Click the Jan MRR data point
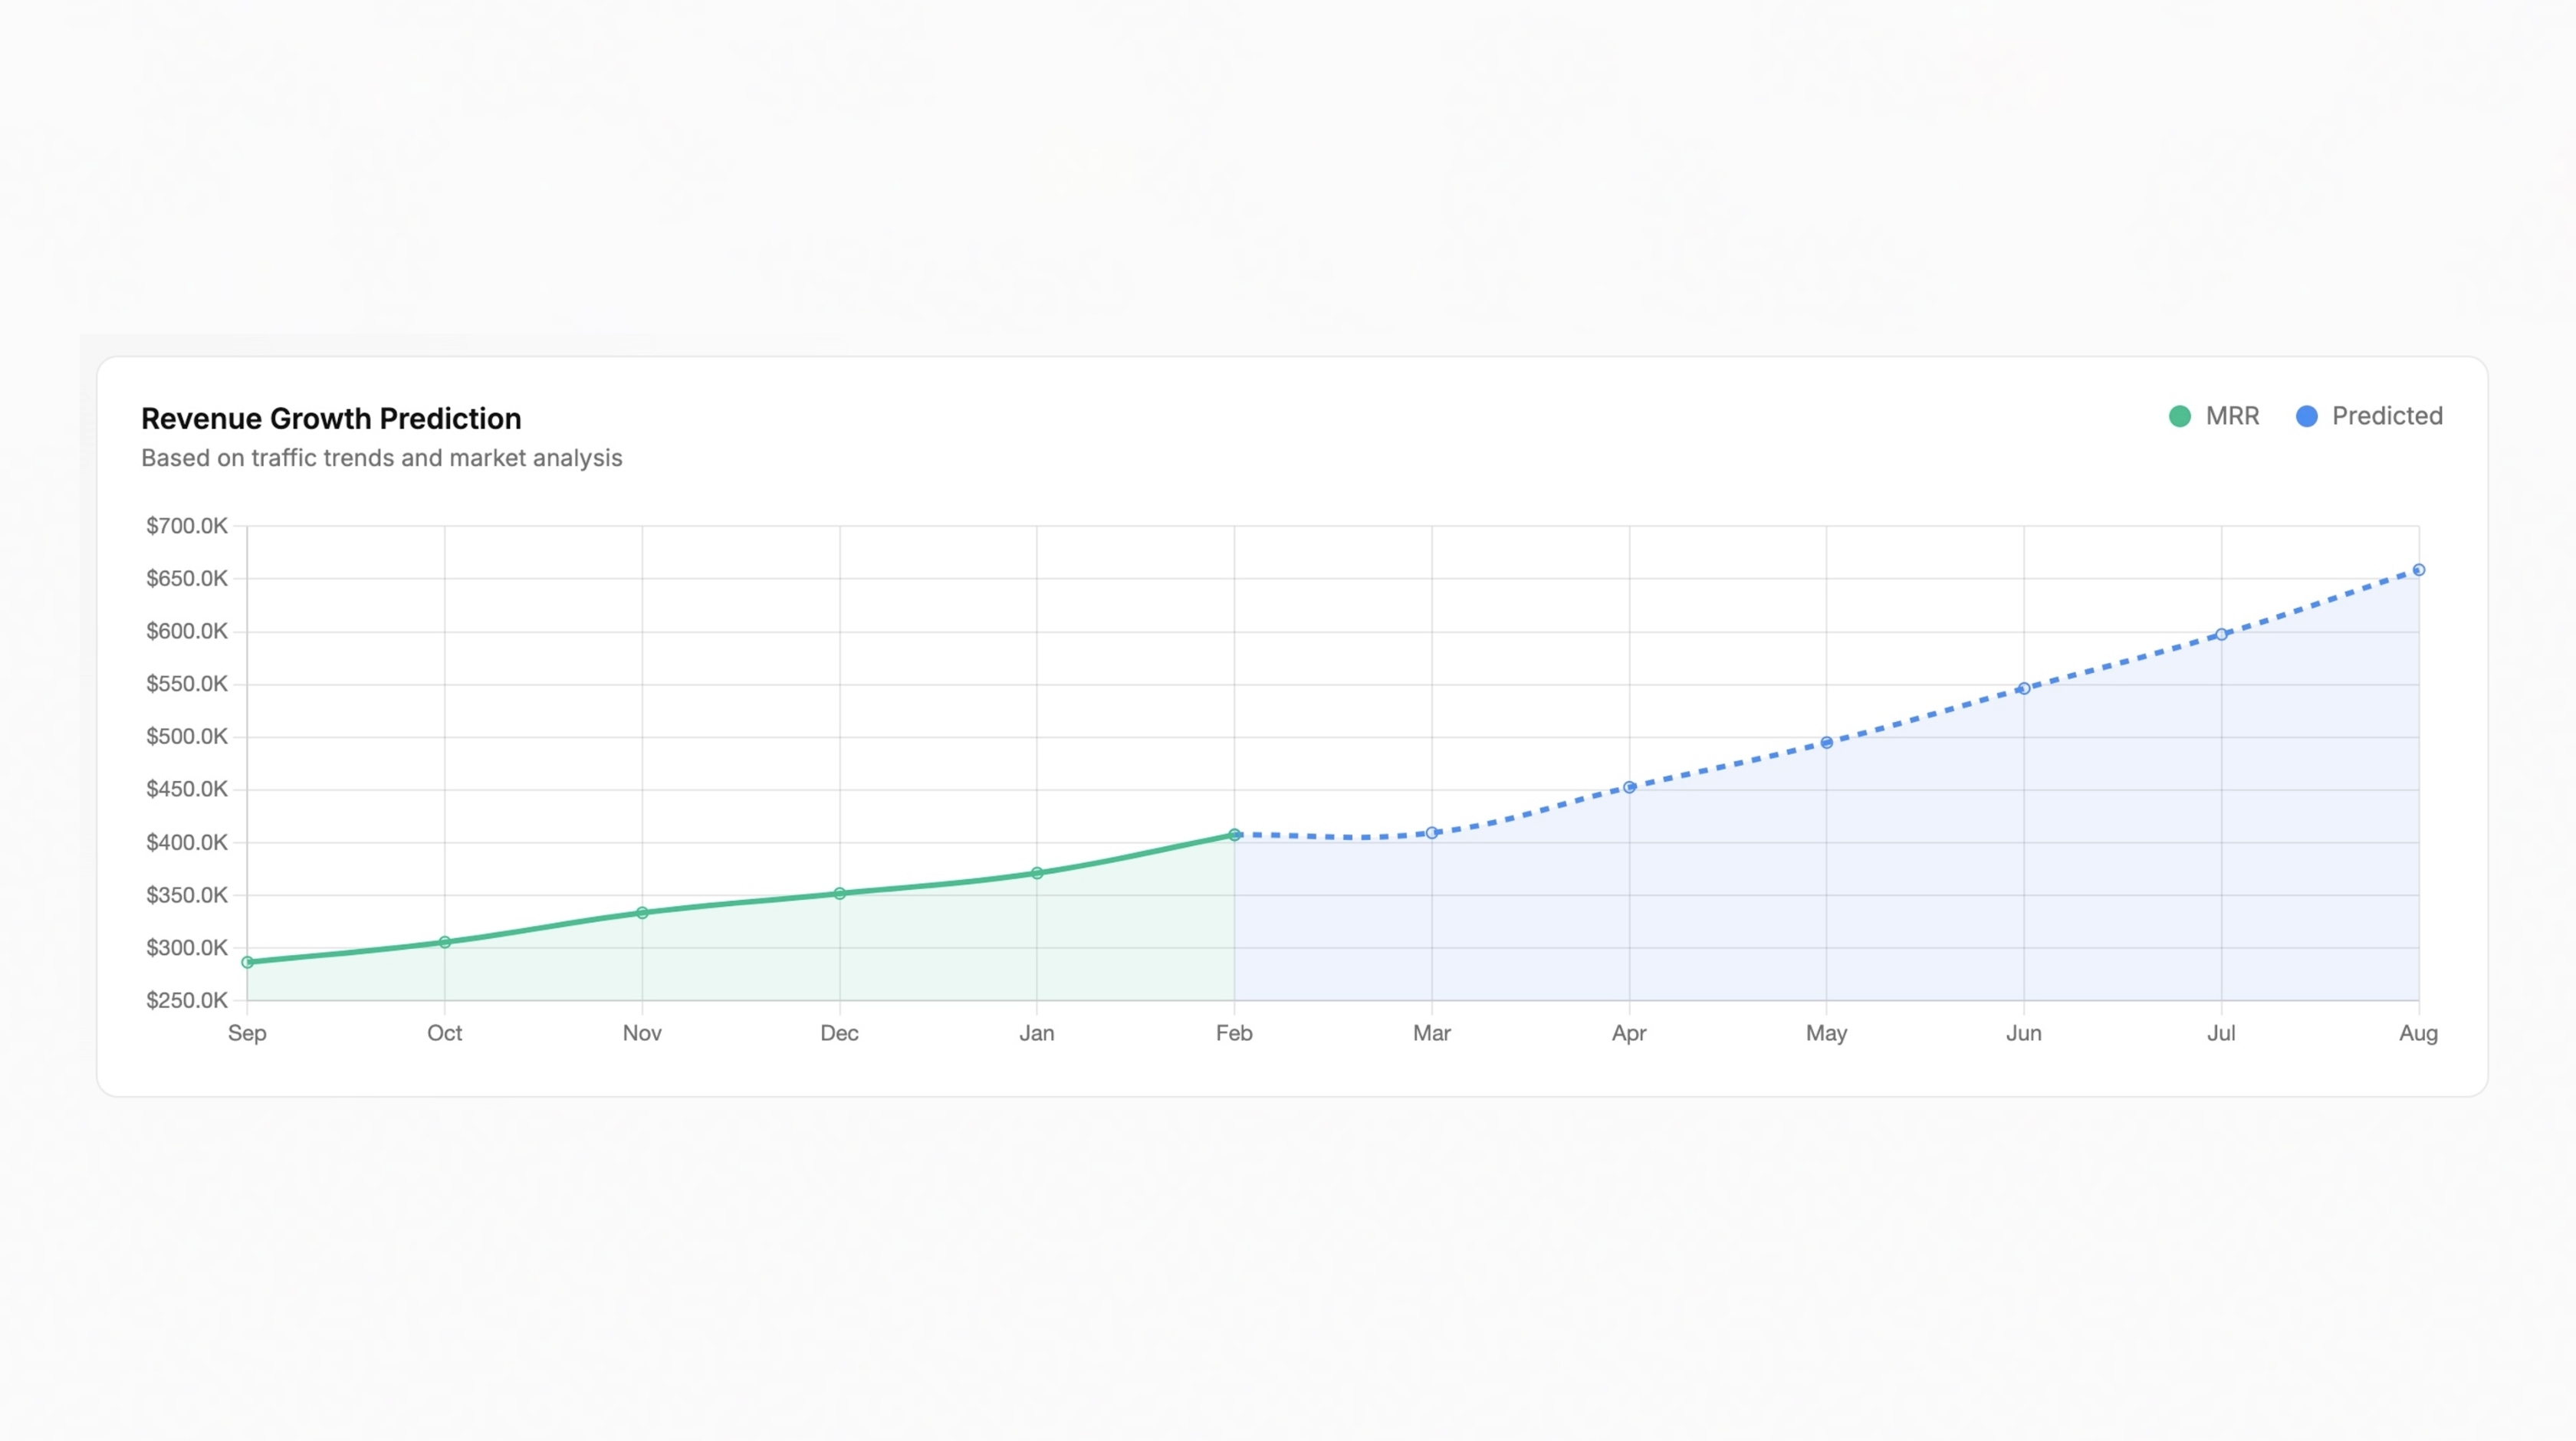2576x1441 pixels. [1037, 873]
